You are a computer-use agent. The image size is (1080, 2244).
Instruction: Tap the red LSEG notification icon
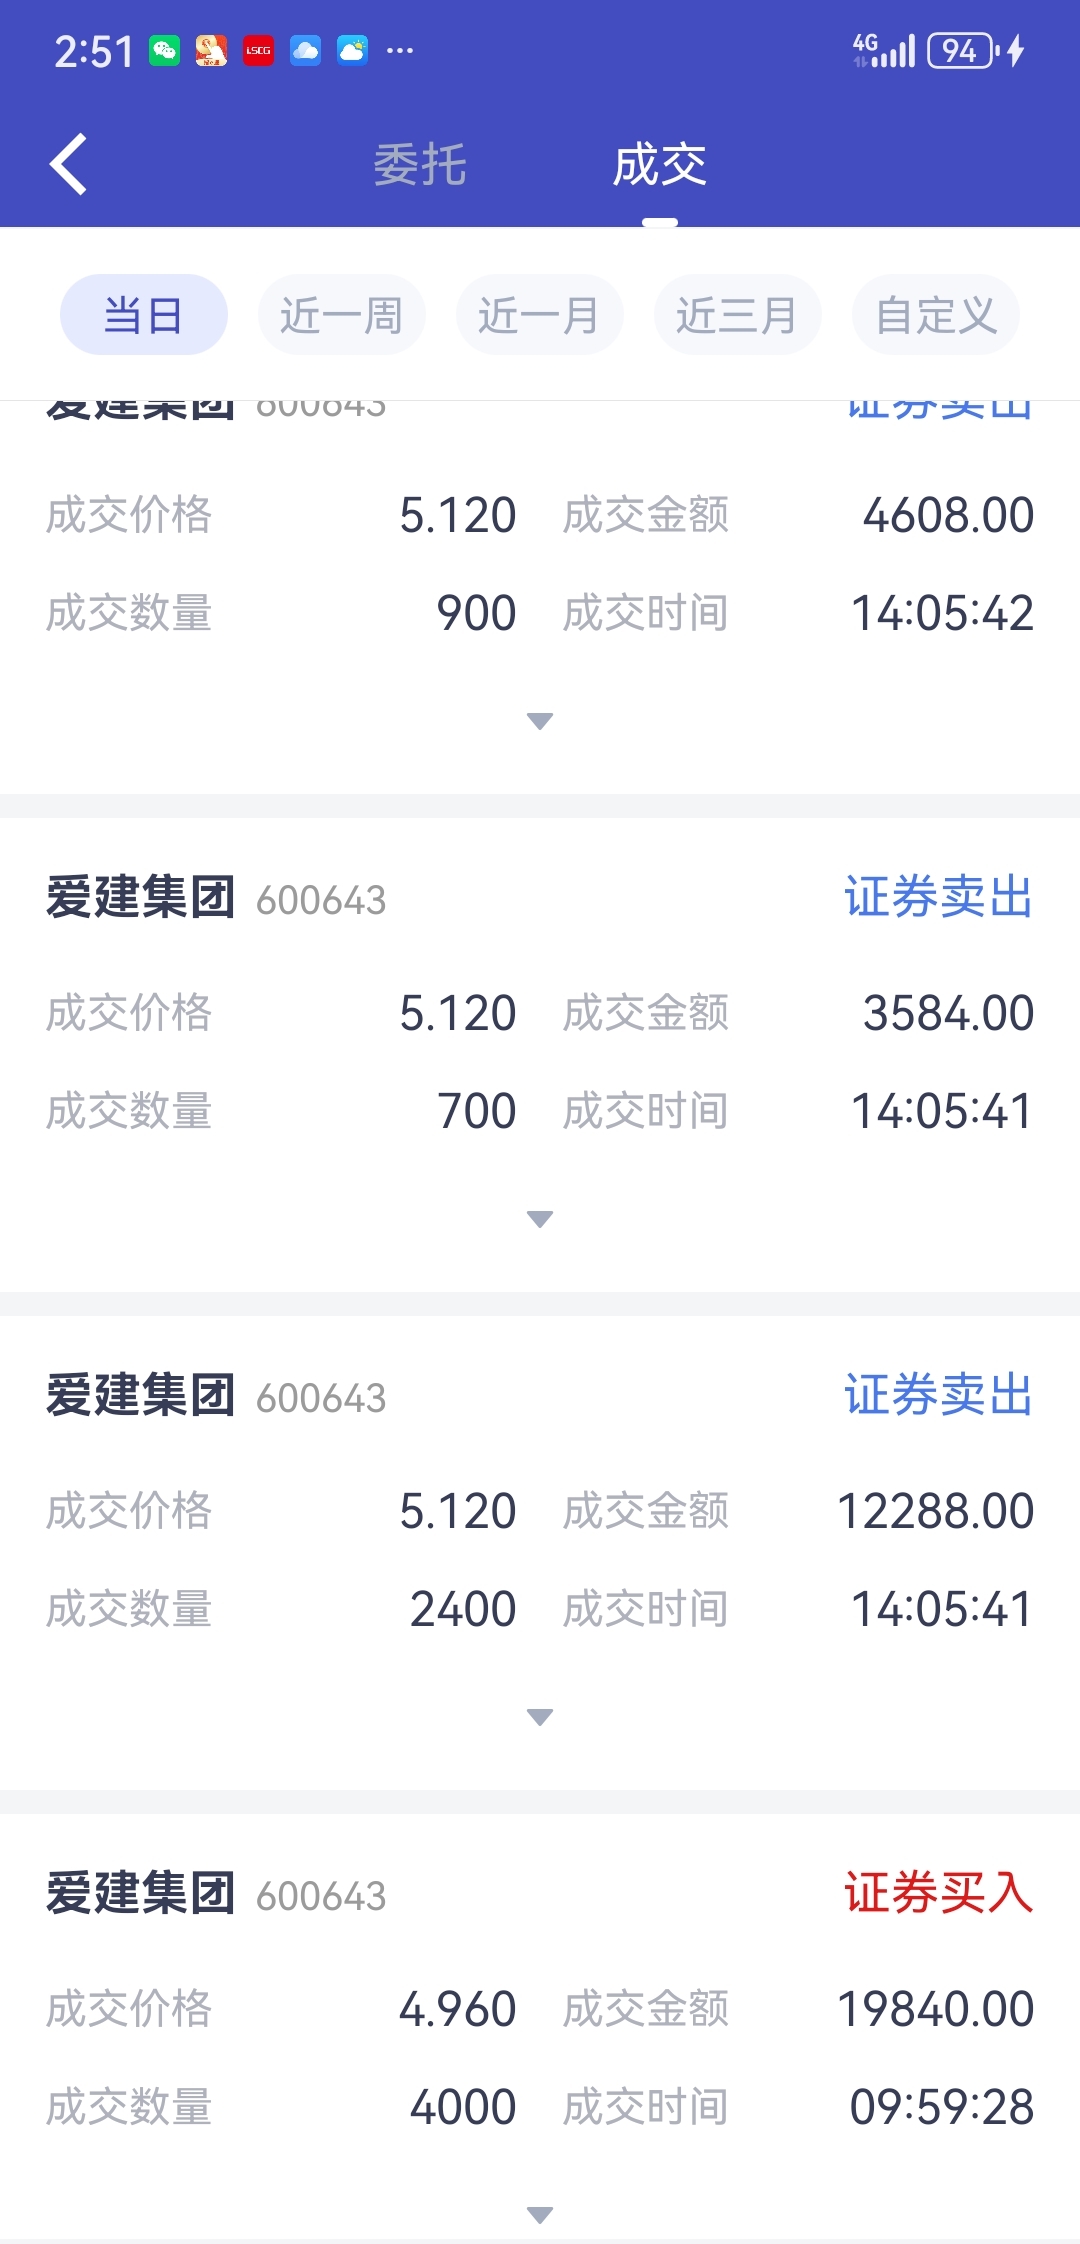coord(258,50)
